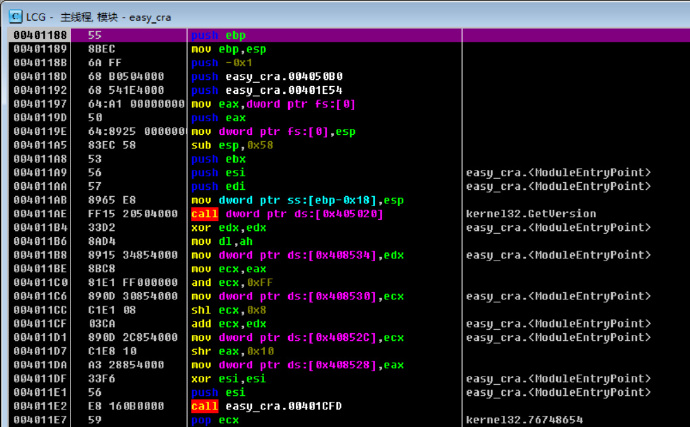The height and width of the screenshot is (427, 690).
Task: Select the 'and ecx,0xFF' instruction
Action: (x=232, y=282)
